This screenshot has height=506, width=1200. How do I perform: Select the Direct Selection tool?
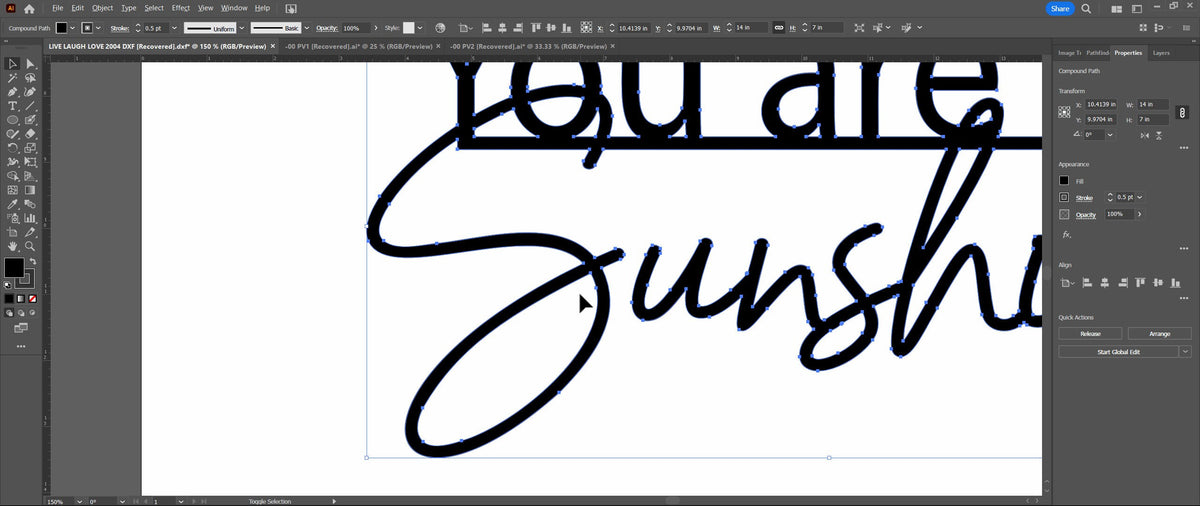pos(30,64)
